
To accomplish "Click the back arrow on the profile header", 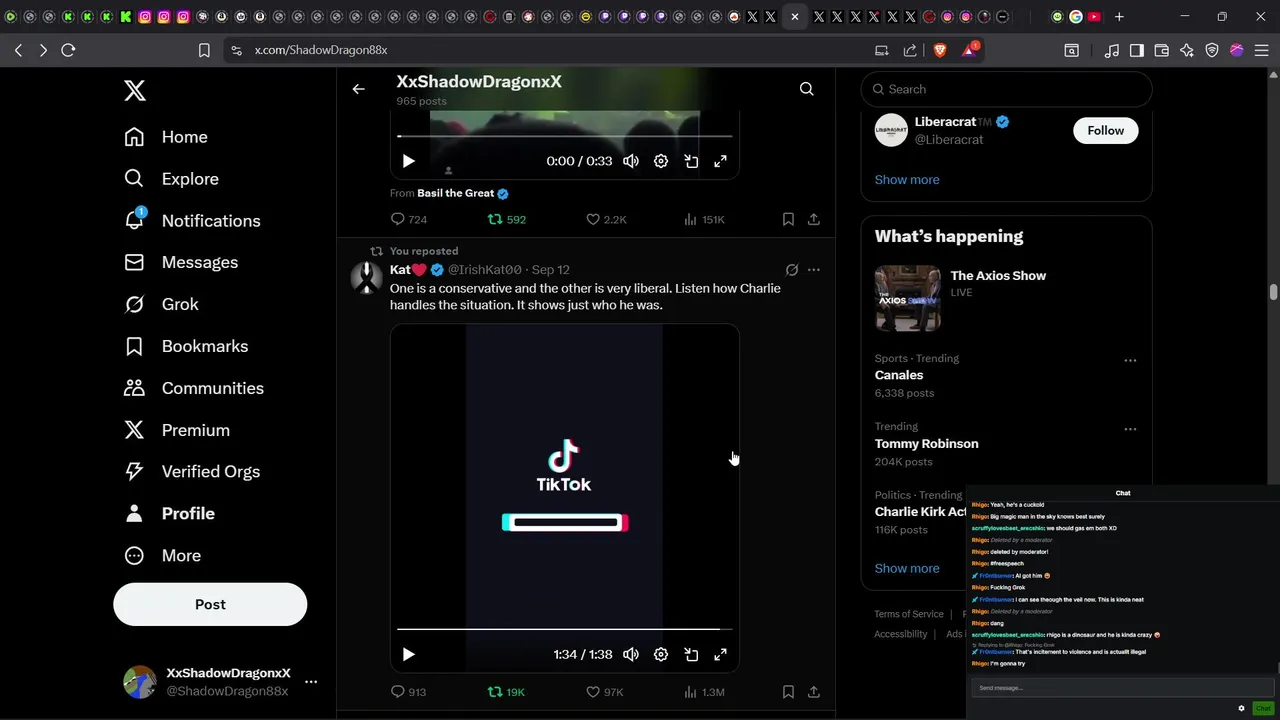I will tap(358, 89).
